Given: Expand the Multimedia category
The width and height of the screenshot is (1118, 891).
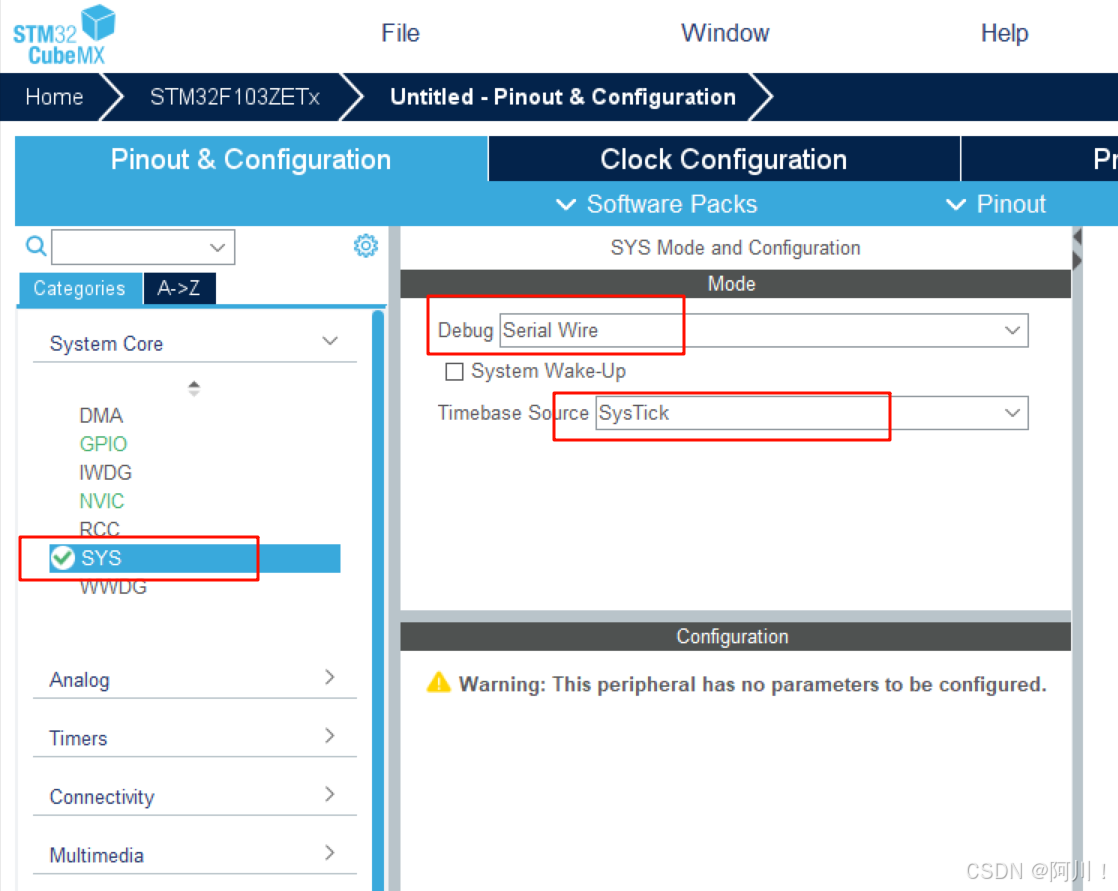Looking at the screenshot, I should [194, 854].
